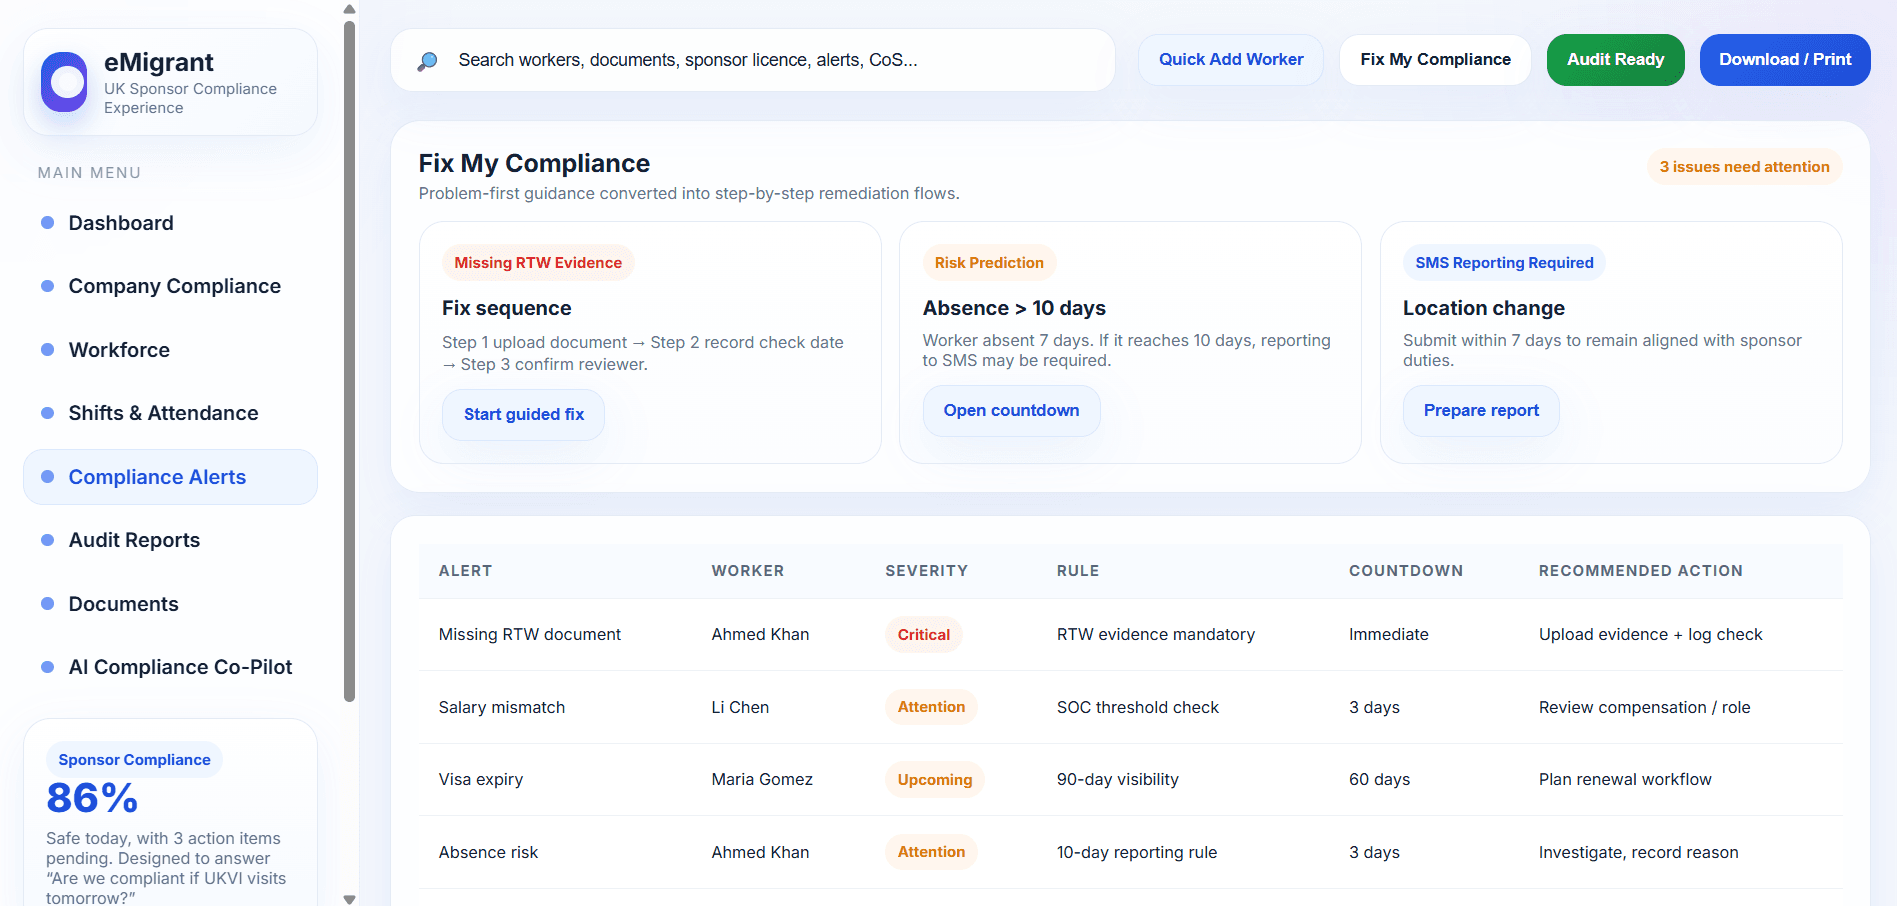This screenshot has height=906, width=1897.
Task: Start guided fix for Missing RTW Evidence
Action: 523,413
